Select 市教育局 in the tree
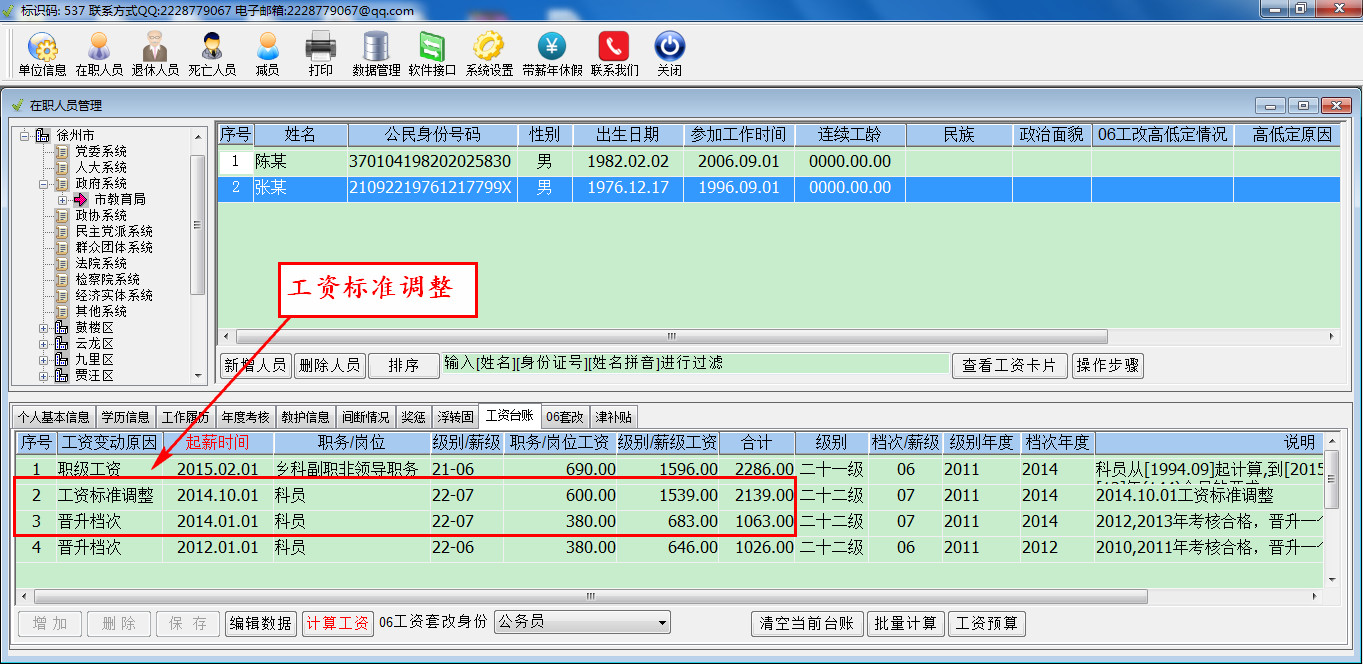This screenshot has height=664, width=1363. pos(119,200)
